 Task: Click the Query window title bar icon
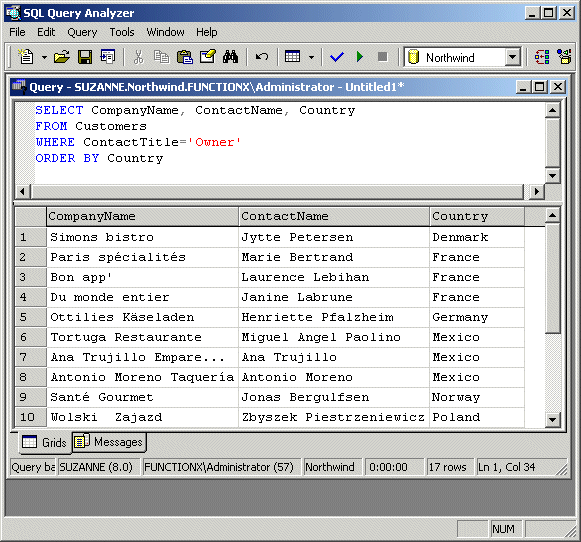(x=19, y=86)
